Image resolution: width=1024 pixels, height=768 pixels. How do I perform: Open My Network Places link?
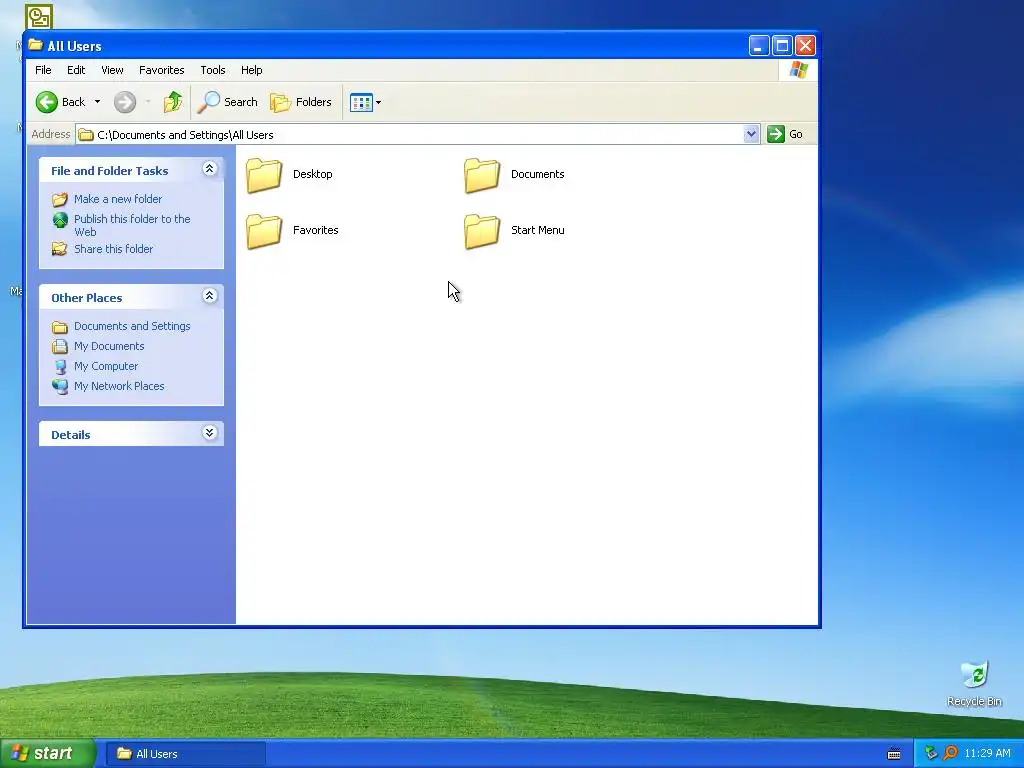click(119, 386)
